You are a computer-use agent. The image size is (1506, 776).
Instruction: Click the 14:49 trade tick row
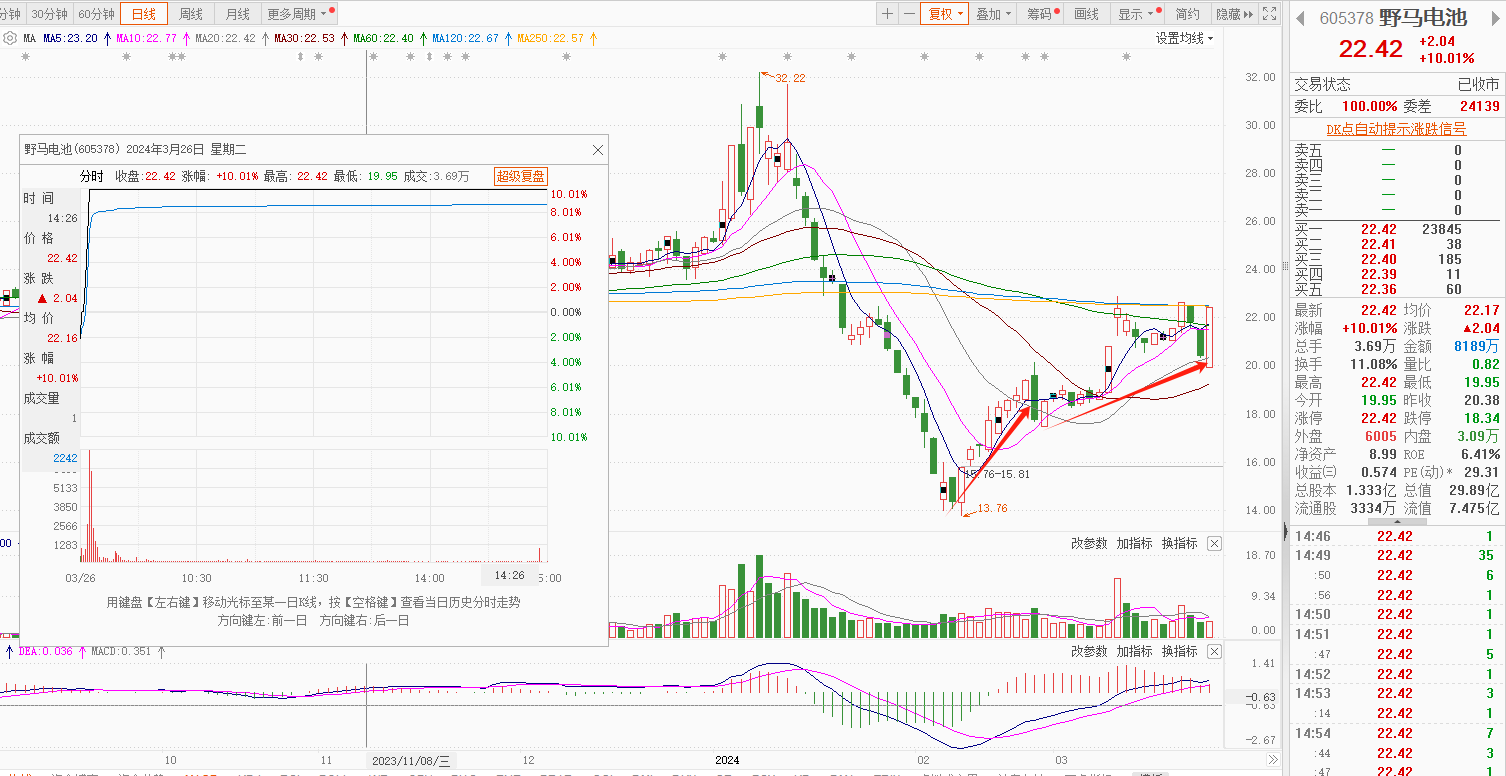click(1396, 555)
